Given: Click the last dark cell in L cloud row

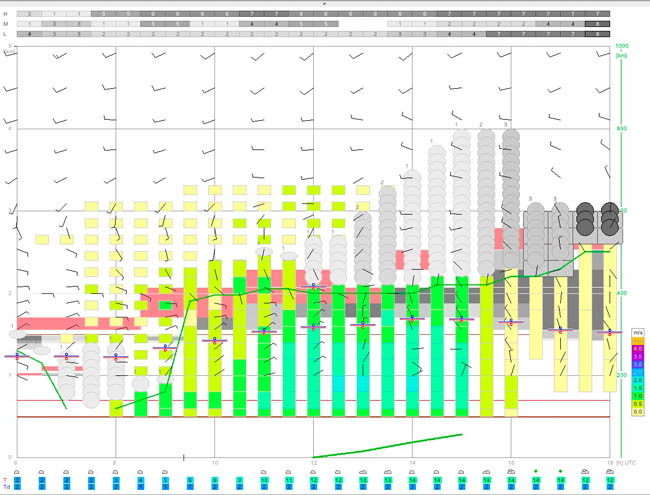Looking at the screenshot, I should click(597, 34).
